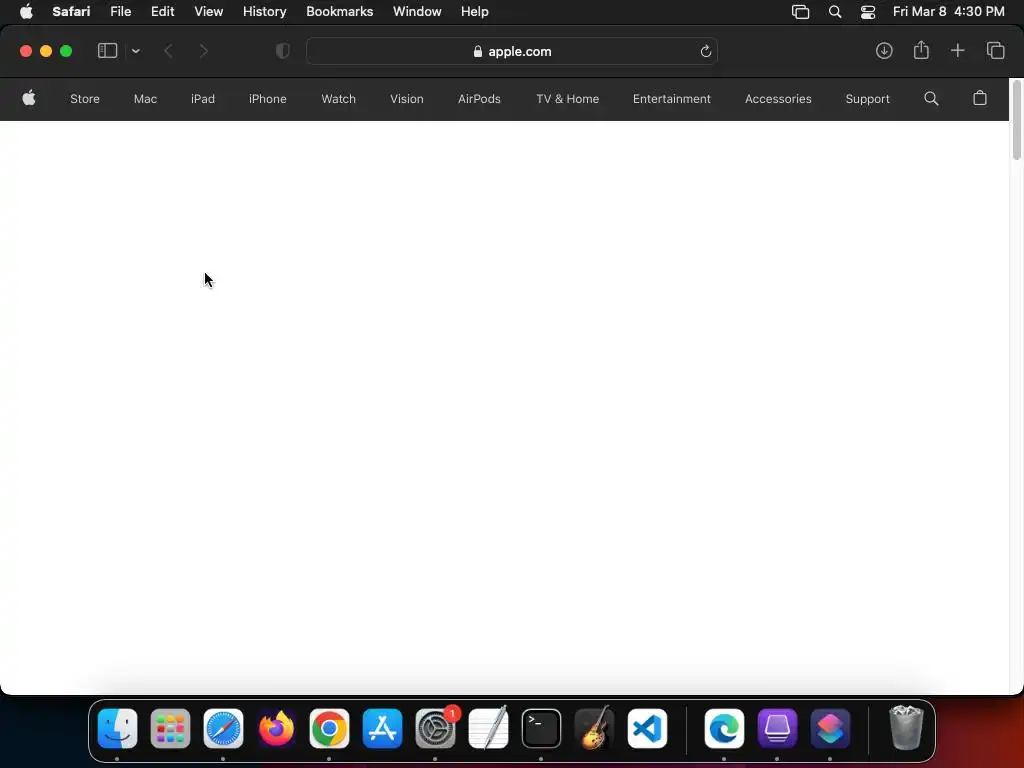
Task: Open the Share button in Safari toolbar
Action: (x=921, y=50)
